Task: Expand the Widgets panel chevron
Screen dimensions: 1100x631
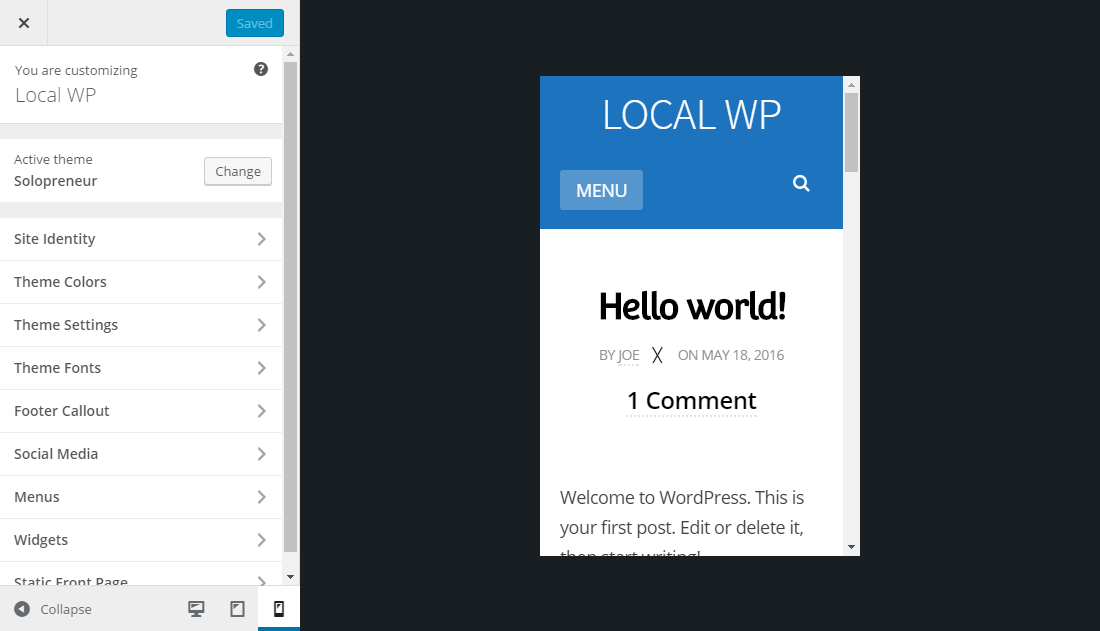Action: point(262,540)
